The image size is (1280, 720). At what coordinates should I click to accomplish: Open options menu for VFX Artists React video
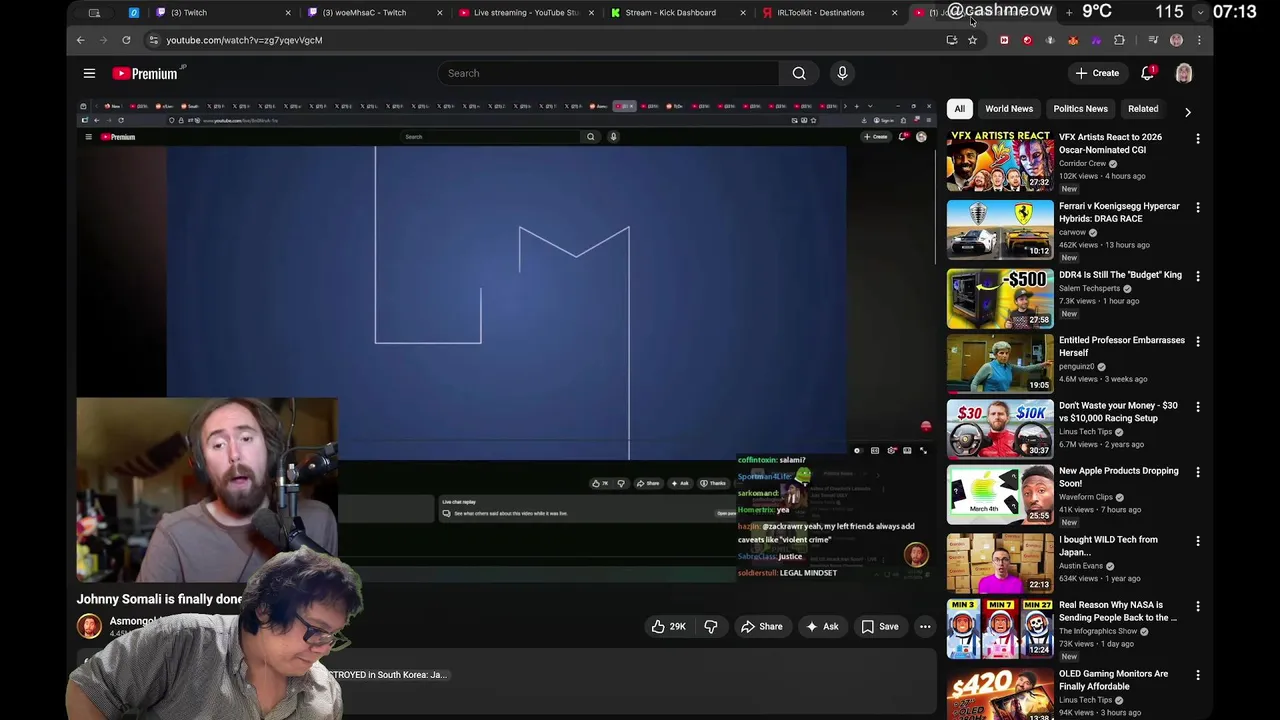(x=1198, y=139)
